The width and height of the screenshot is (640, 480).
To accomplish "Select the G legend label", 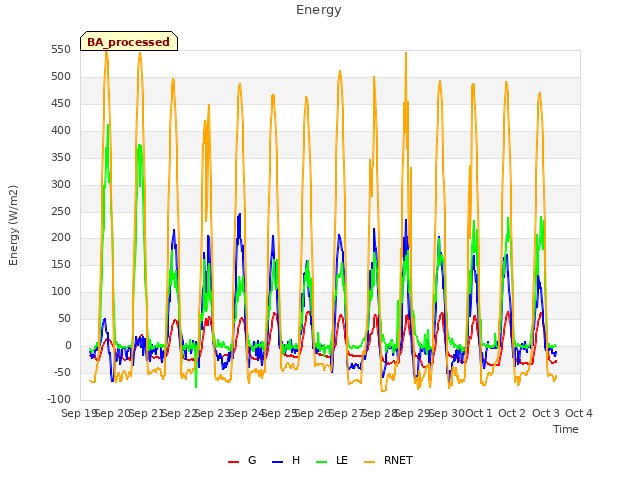I will 252,460.
